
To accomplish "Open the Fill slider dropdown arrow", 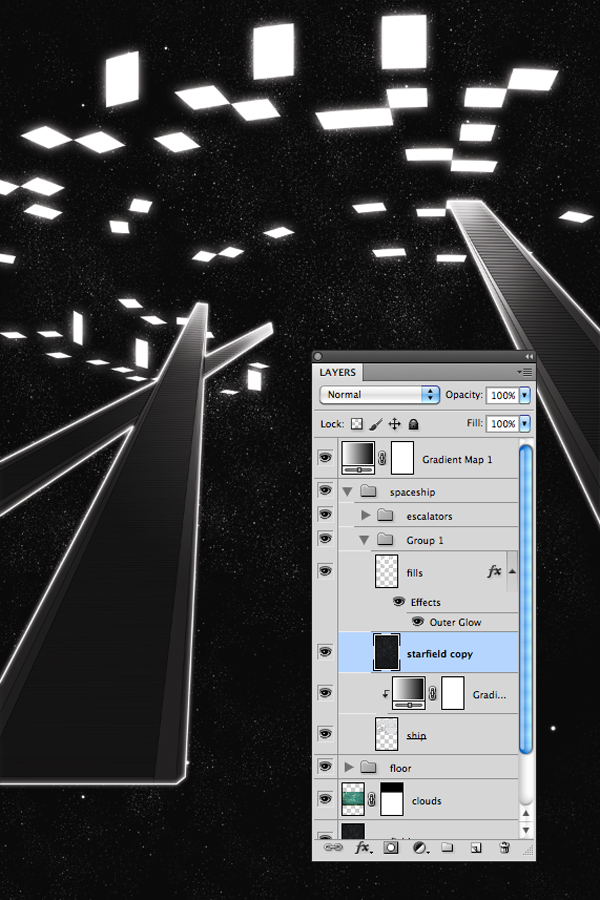I will point(524,424).
